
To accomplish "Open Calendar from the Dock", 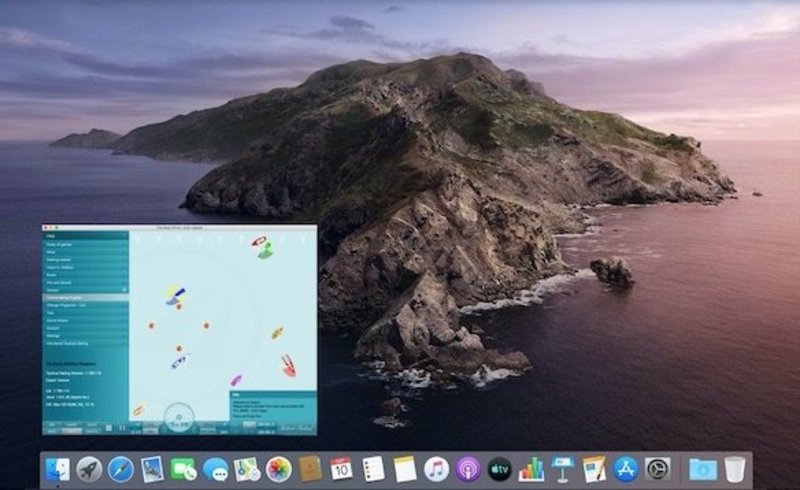I will (x=341, y=469).
